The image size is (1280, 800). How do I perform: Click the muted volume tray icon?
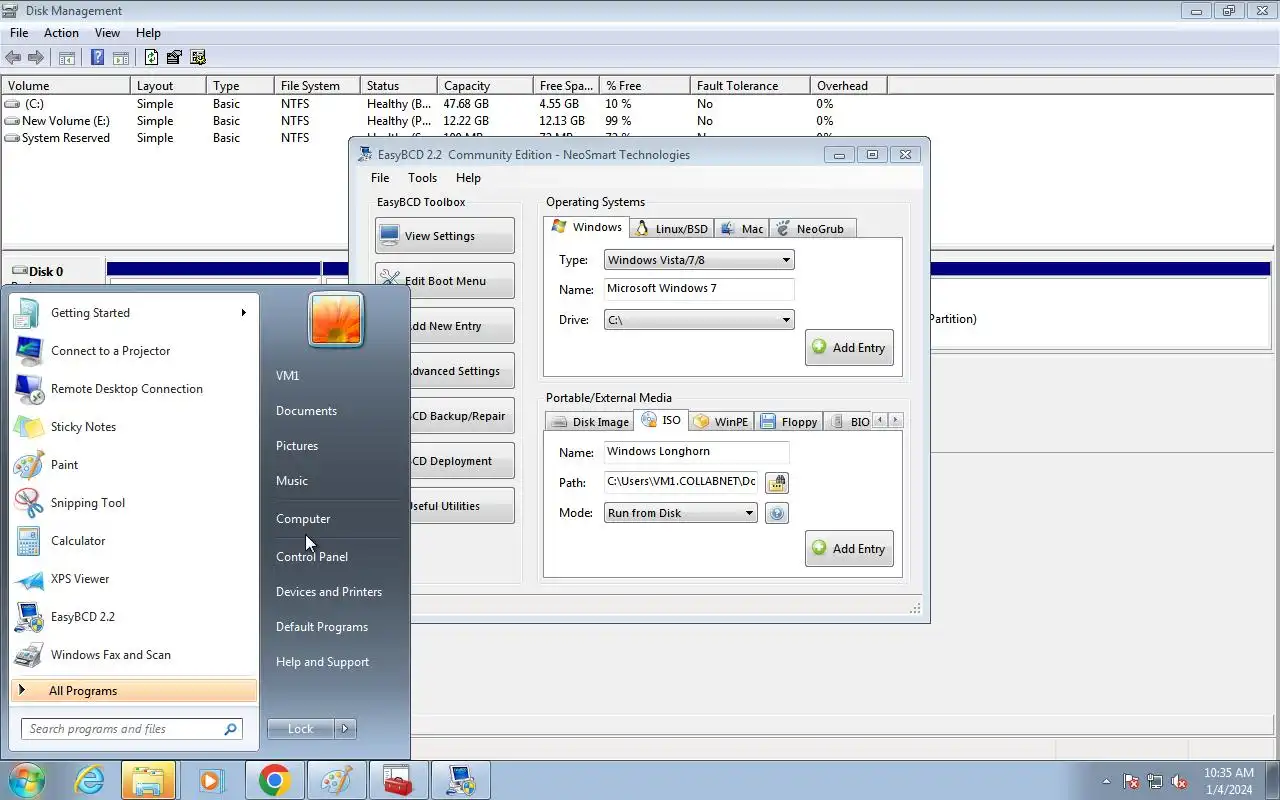pyautogui.click(x=1179, y=782)
